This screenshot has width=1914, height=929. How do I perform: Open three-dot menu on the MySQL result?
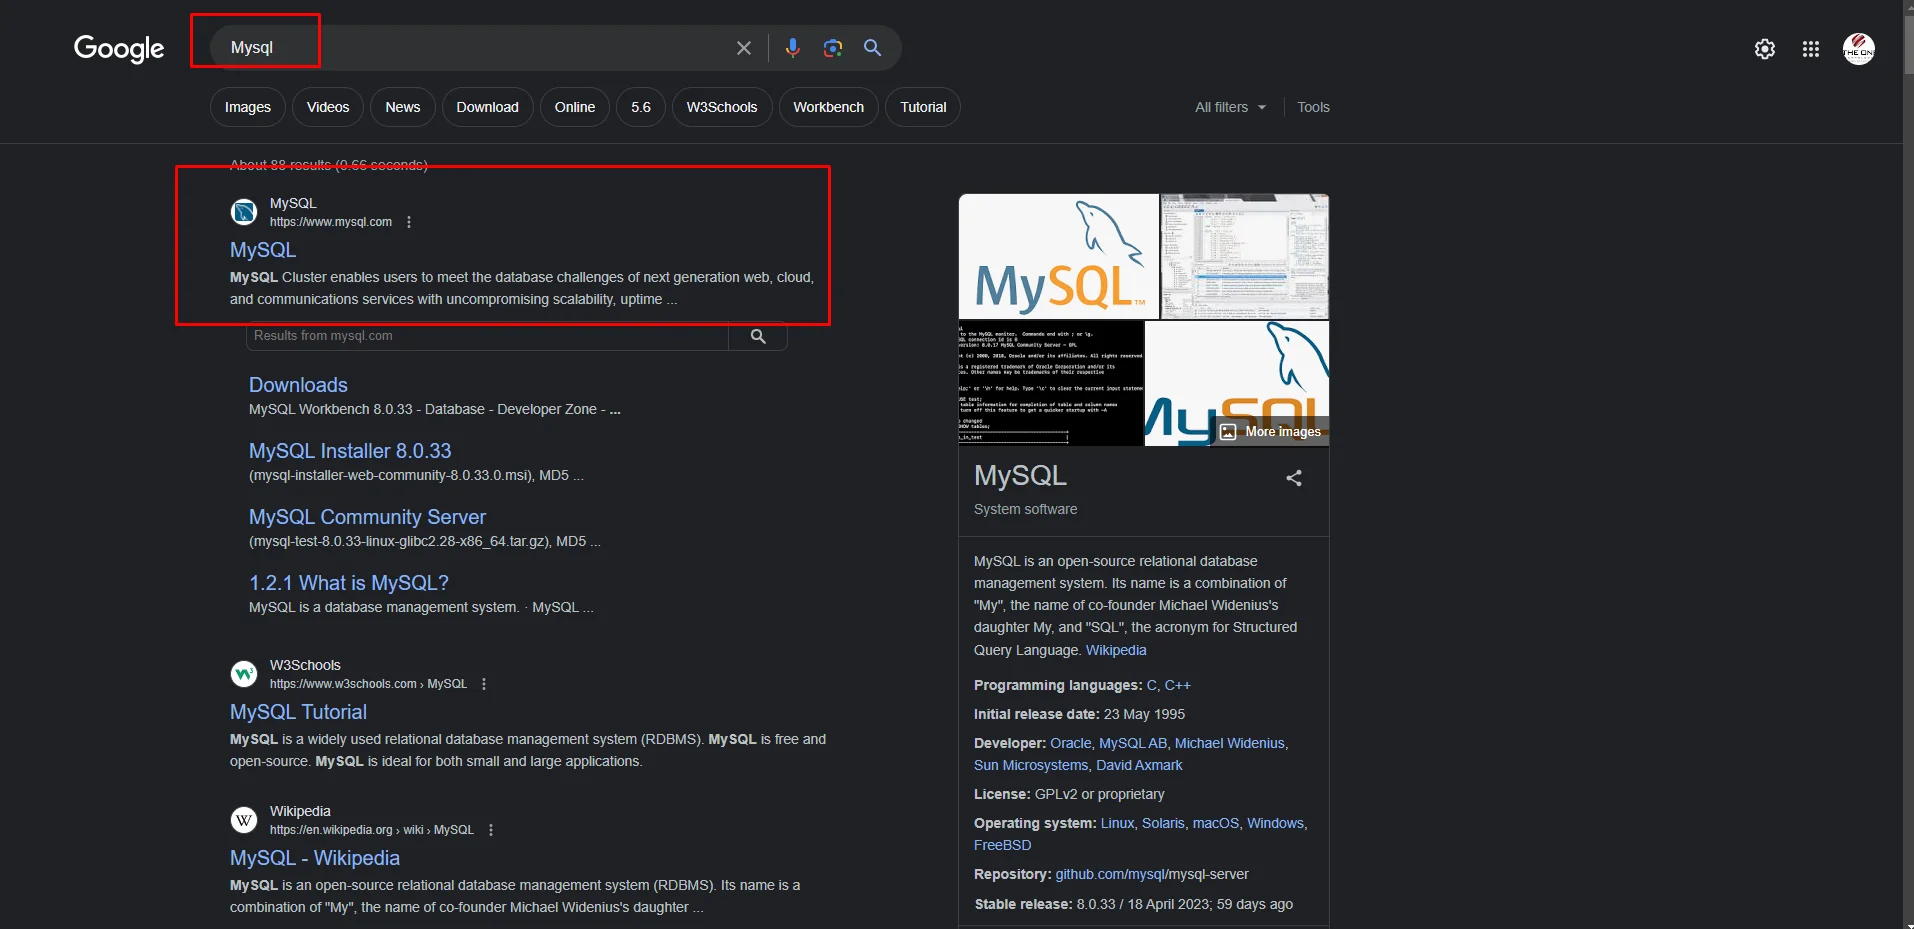pyautogui.click(x=407, y=221)
